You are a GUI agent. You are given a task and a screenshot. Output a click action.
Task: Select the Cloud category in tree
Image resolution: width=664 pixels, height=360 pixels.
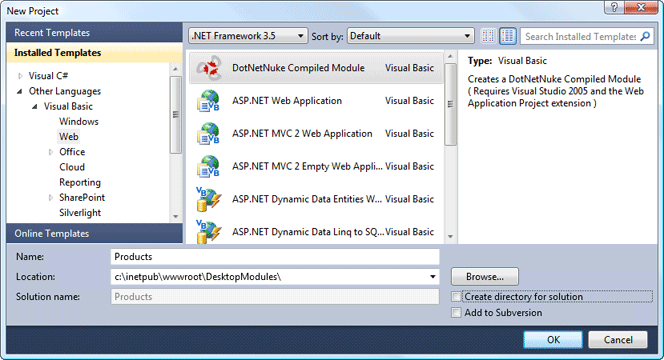[72, 167]
